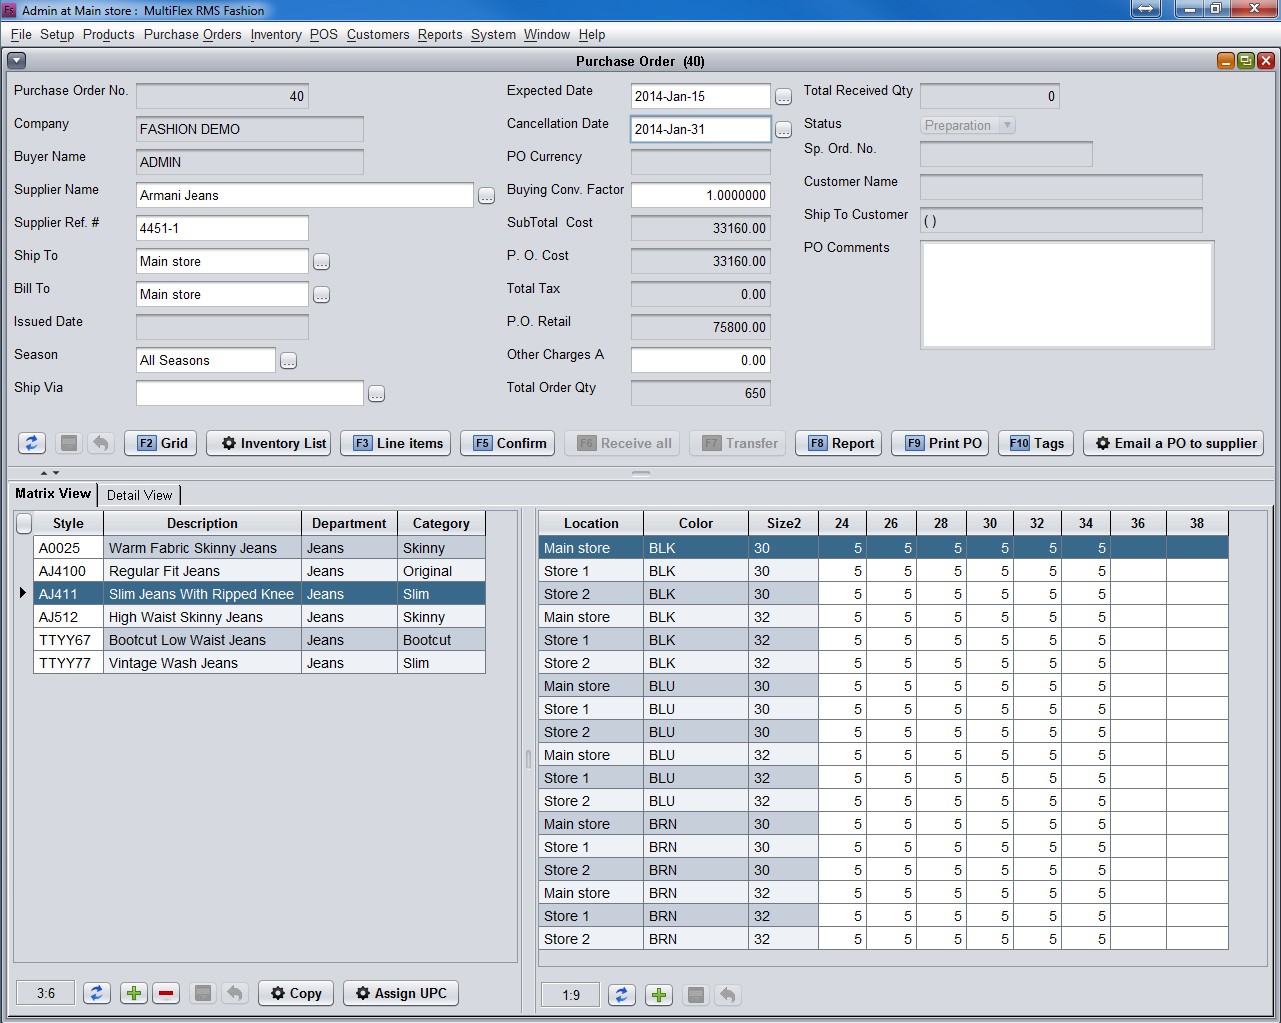Open the Purchase Orders menu

pyautogui.click(x=192, y=34)
